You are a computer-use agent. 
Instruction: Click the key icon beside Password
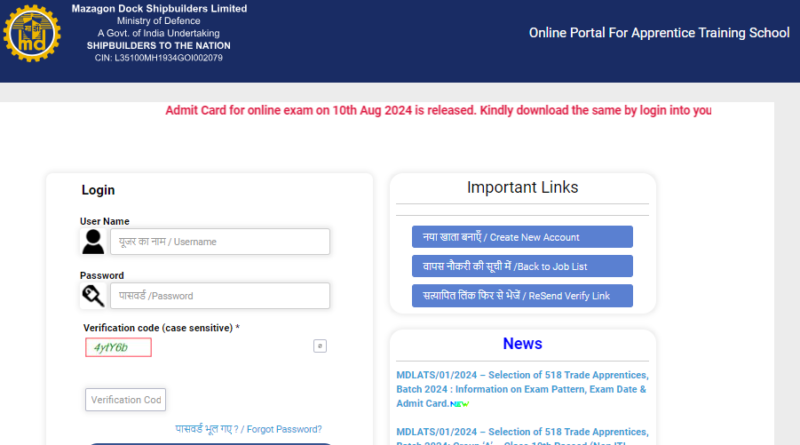point(93,296)
